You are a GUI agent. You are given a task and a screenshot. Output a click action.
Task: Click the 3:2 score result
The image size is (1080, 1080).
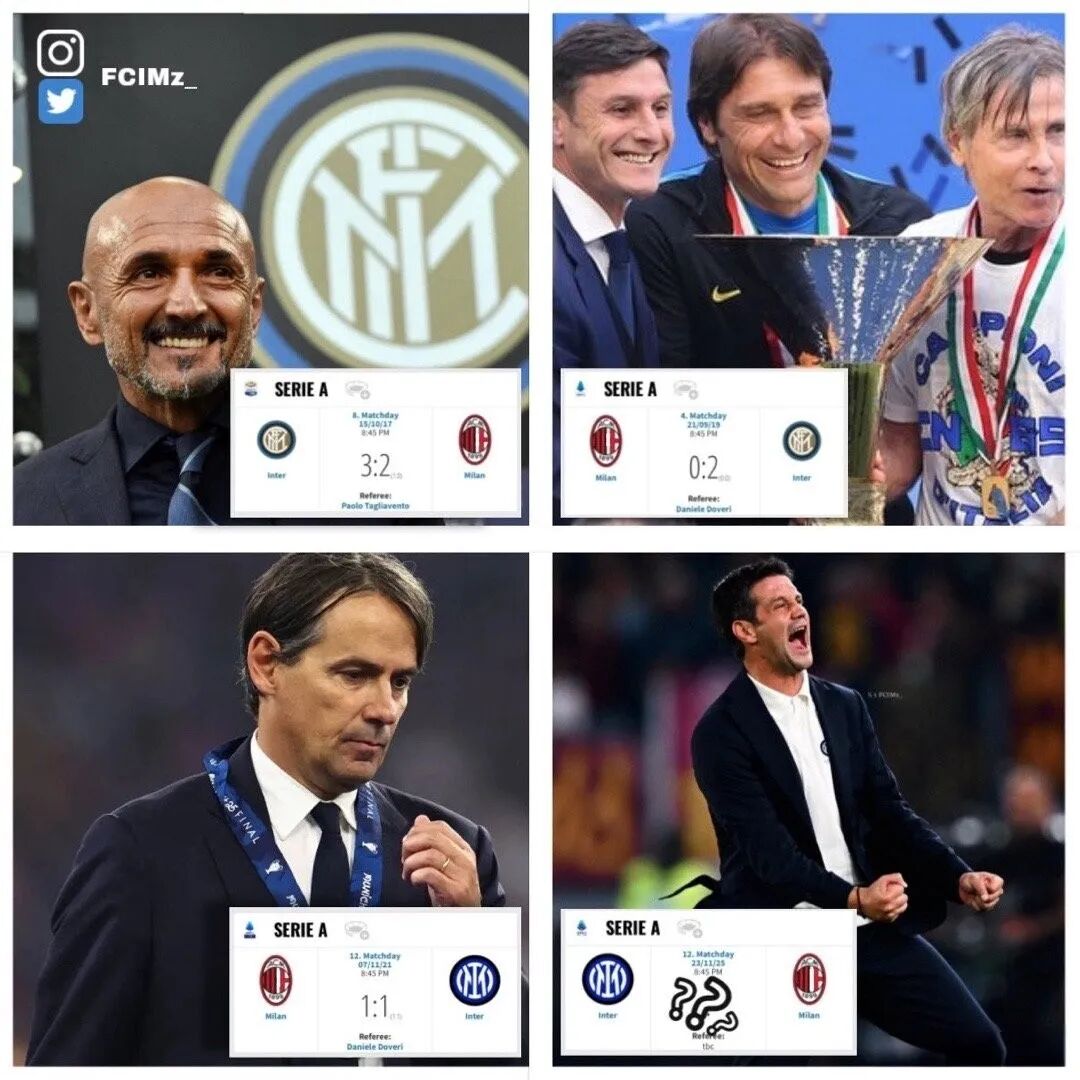click(x=375, y=466)
